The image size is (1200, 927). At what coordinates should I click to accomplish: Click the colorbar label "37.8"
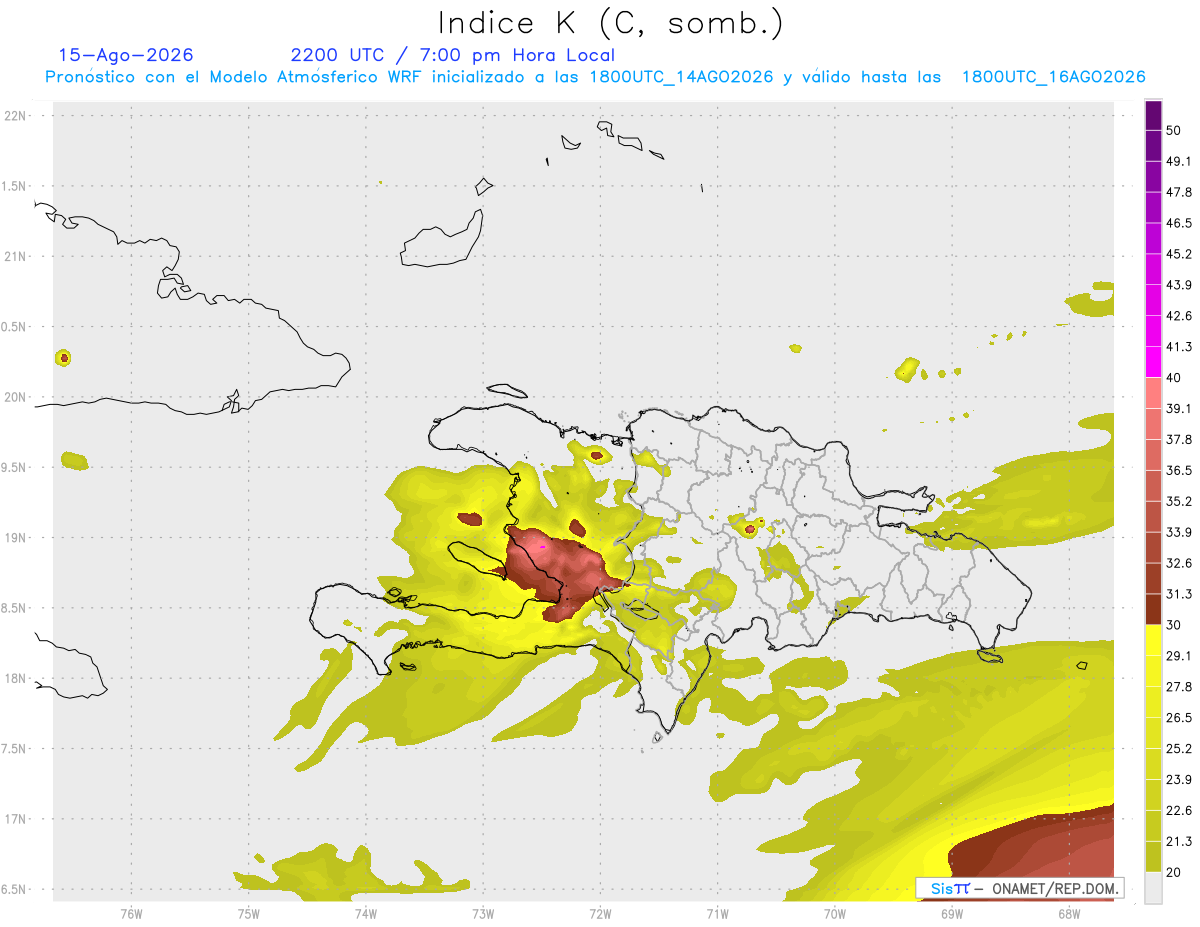tap(1179, 440)
